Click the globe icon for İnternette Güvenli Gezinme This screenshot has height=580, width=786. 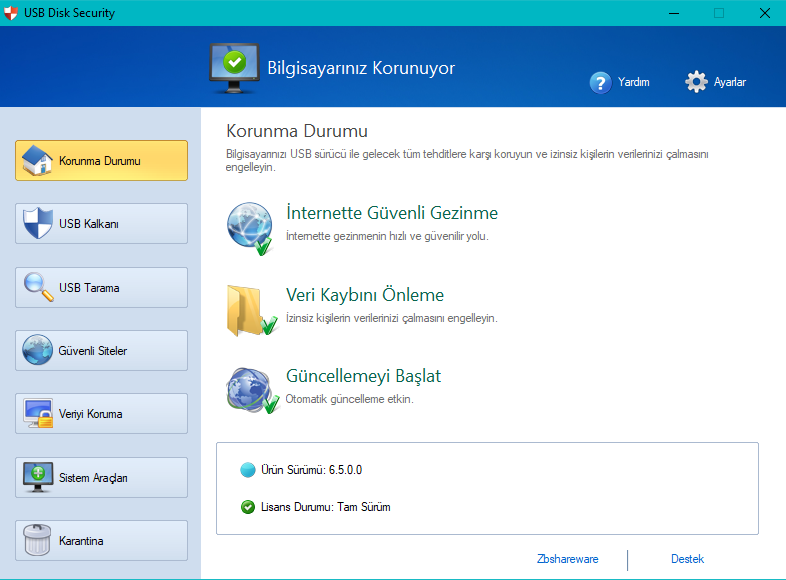tap(250, 227)
